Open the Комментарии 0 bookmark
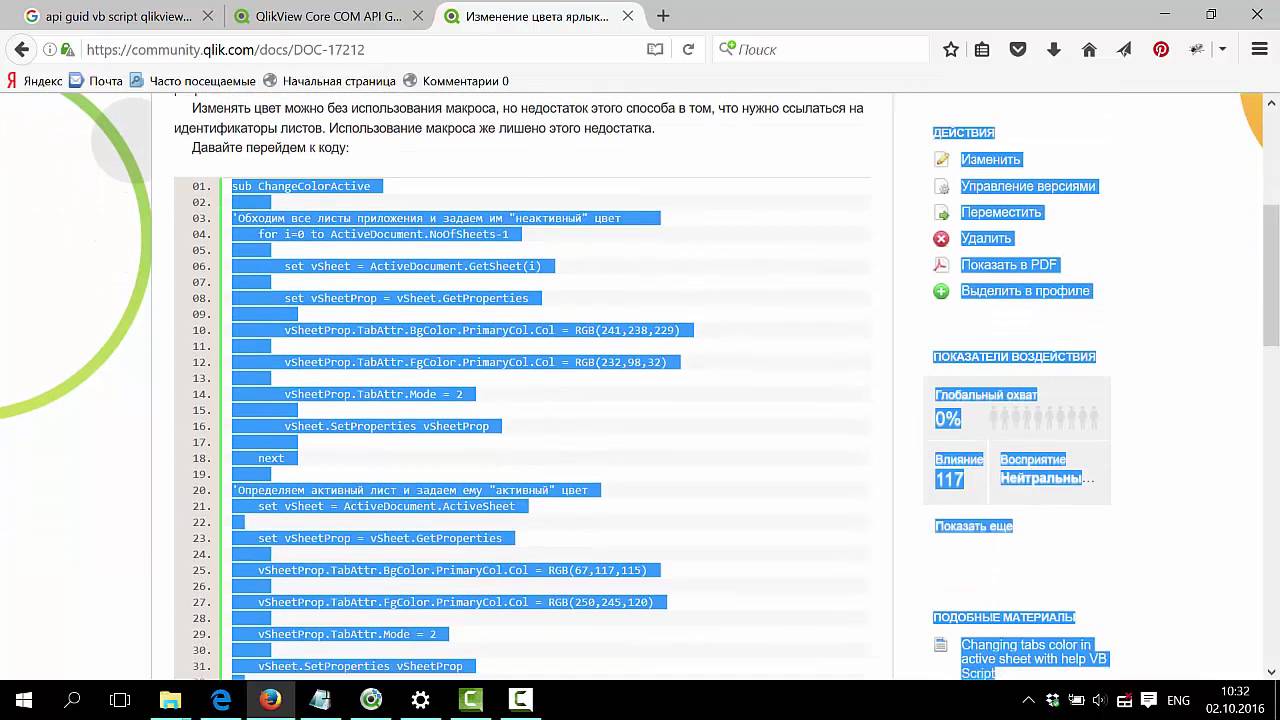This screenshot has width=1280, height=720. point(456,81)
